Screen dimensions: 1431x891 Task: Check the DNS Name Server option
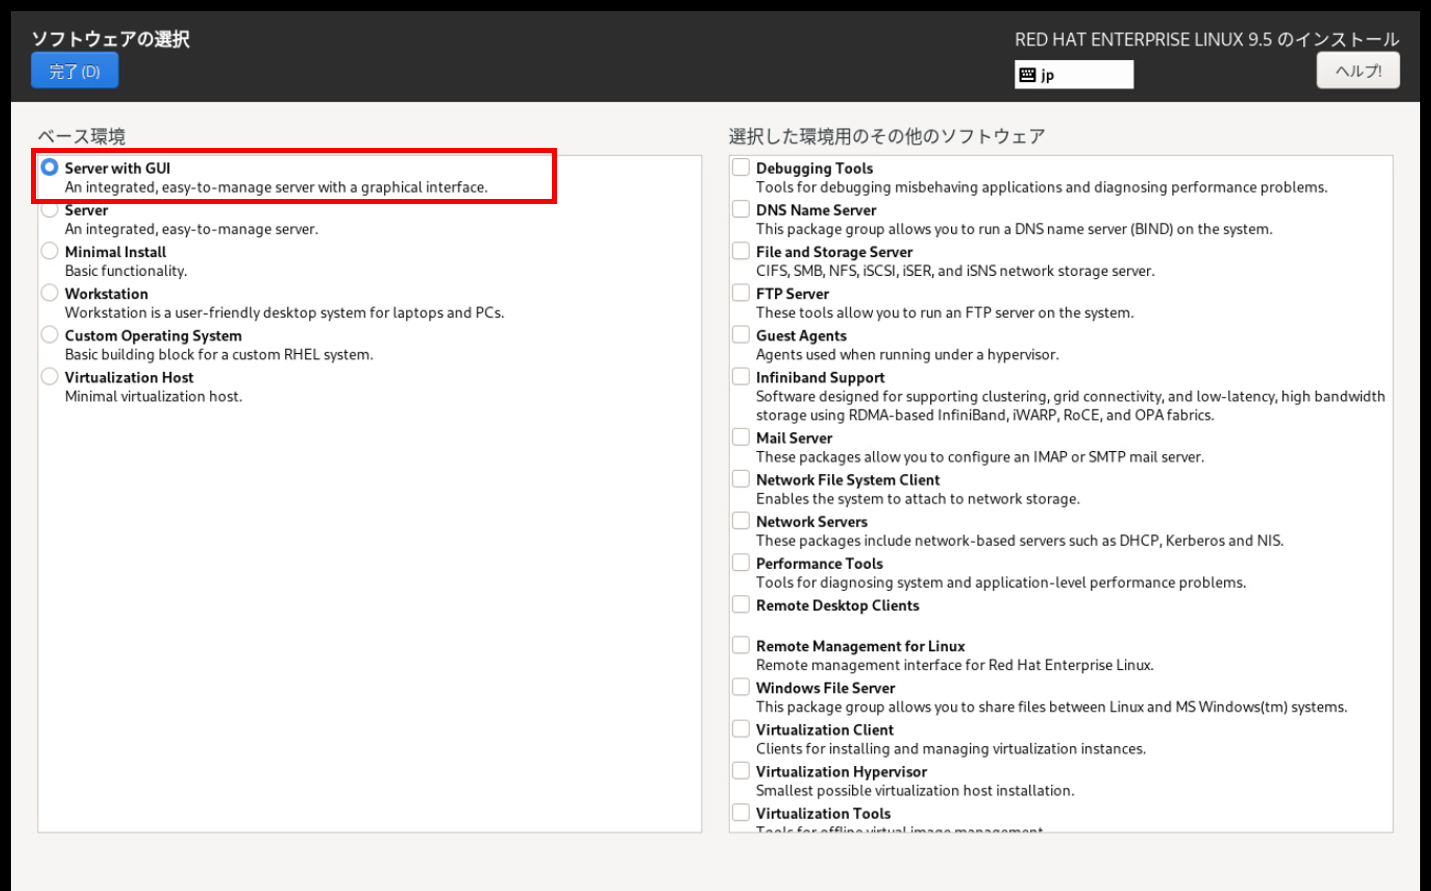[x=740, y=208]
